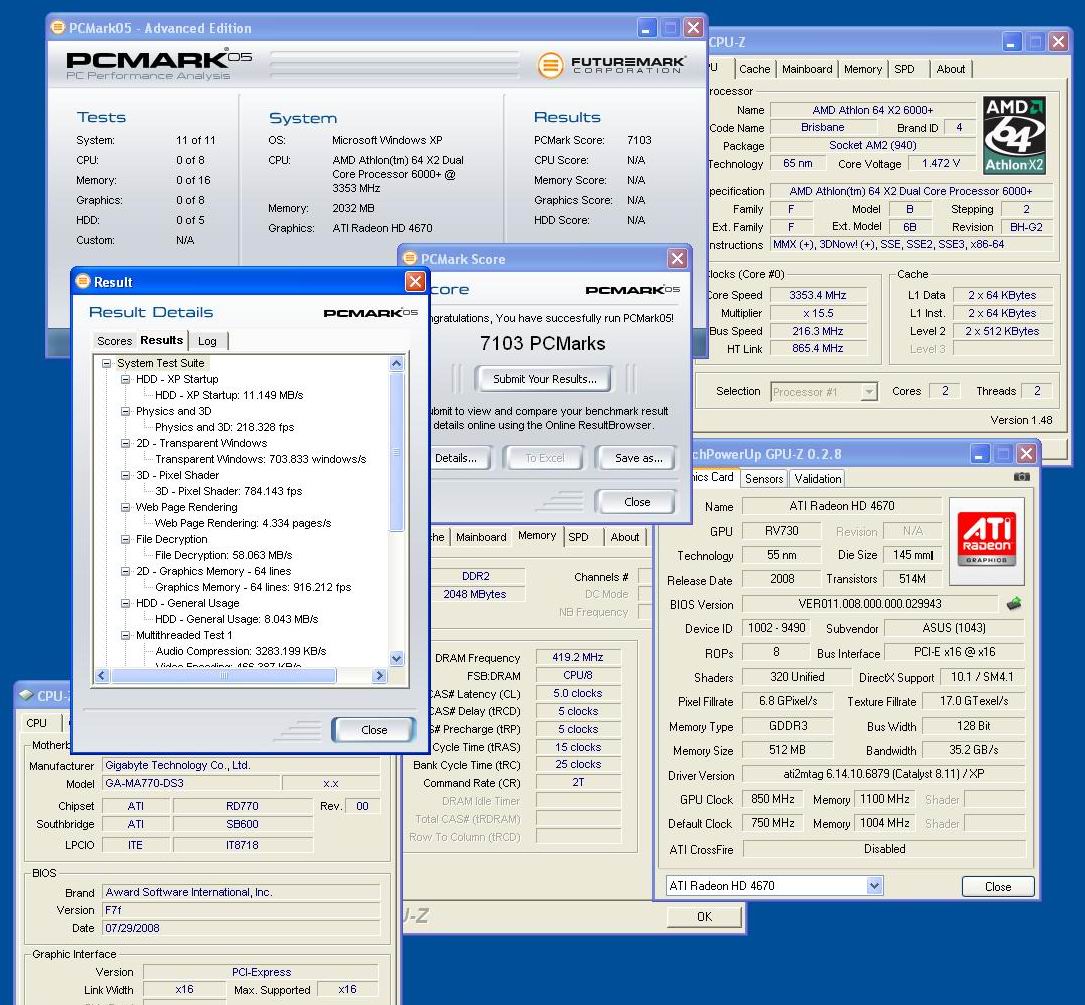
Task: Click Close in the Result dialog
Action: [374, 730]
